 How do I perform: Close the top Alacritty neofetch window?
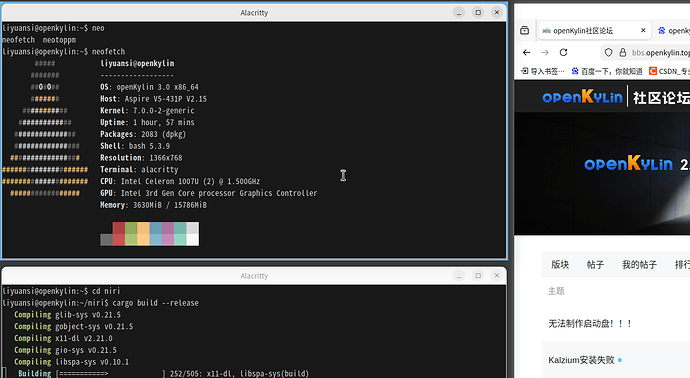coord(497,12)
